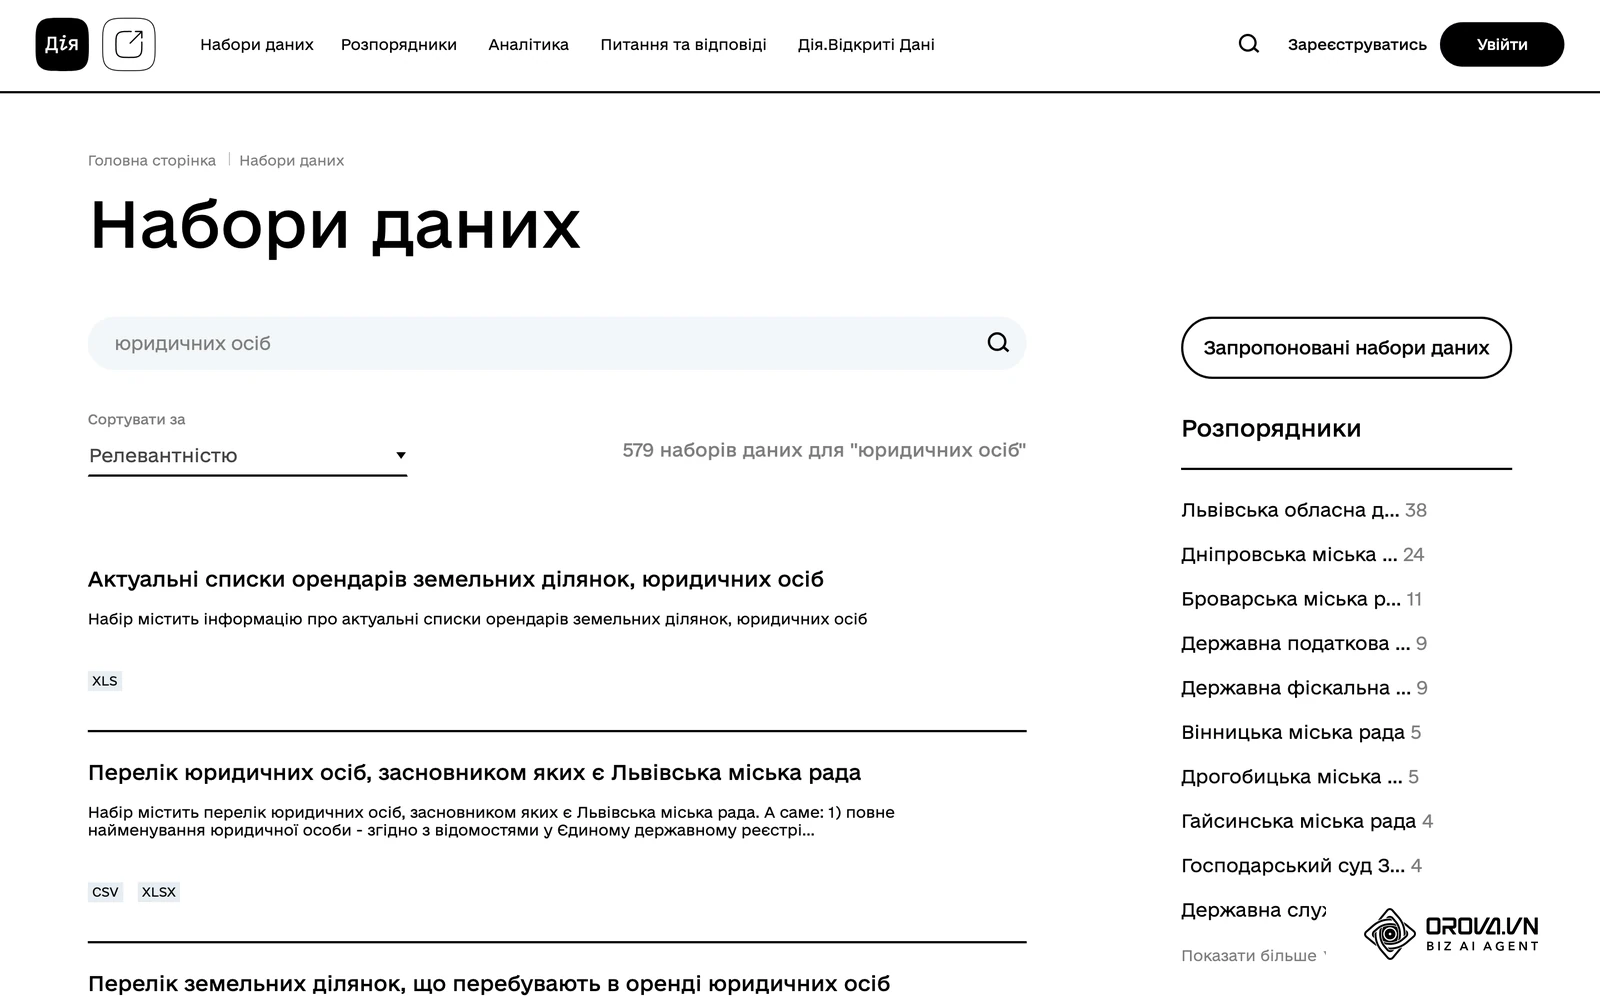Click the XLSX format tag
This screenshot has width=1600, height=1000.
(159, 892)
